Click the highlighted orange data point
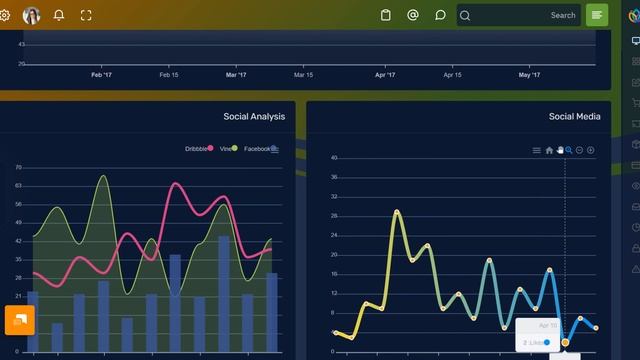 [x=565, y=342]
